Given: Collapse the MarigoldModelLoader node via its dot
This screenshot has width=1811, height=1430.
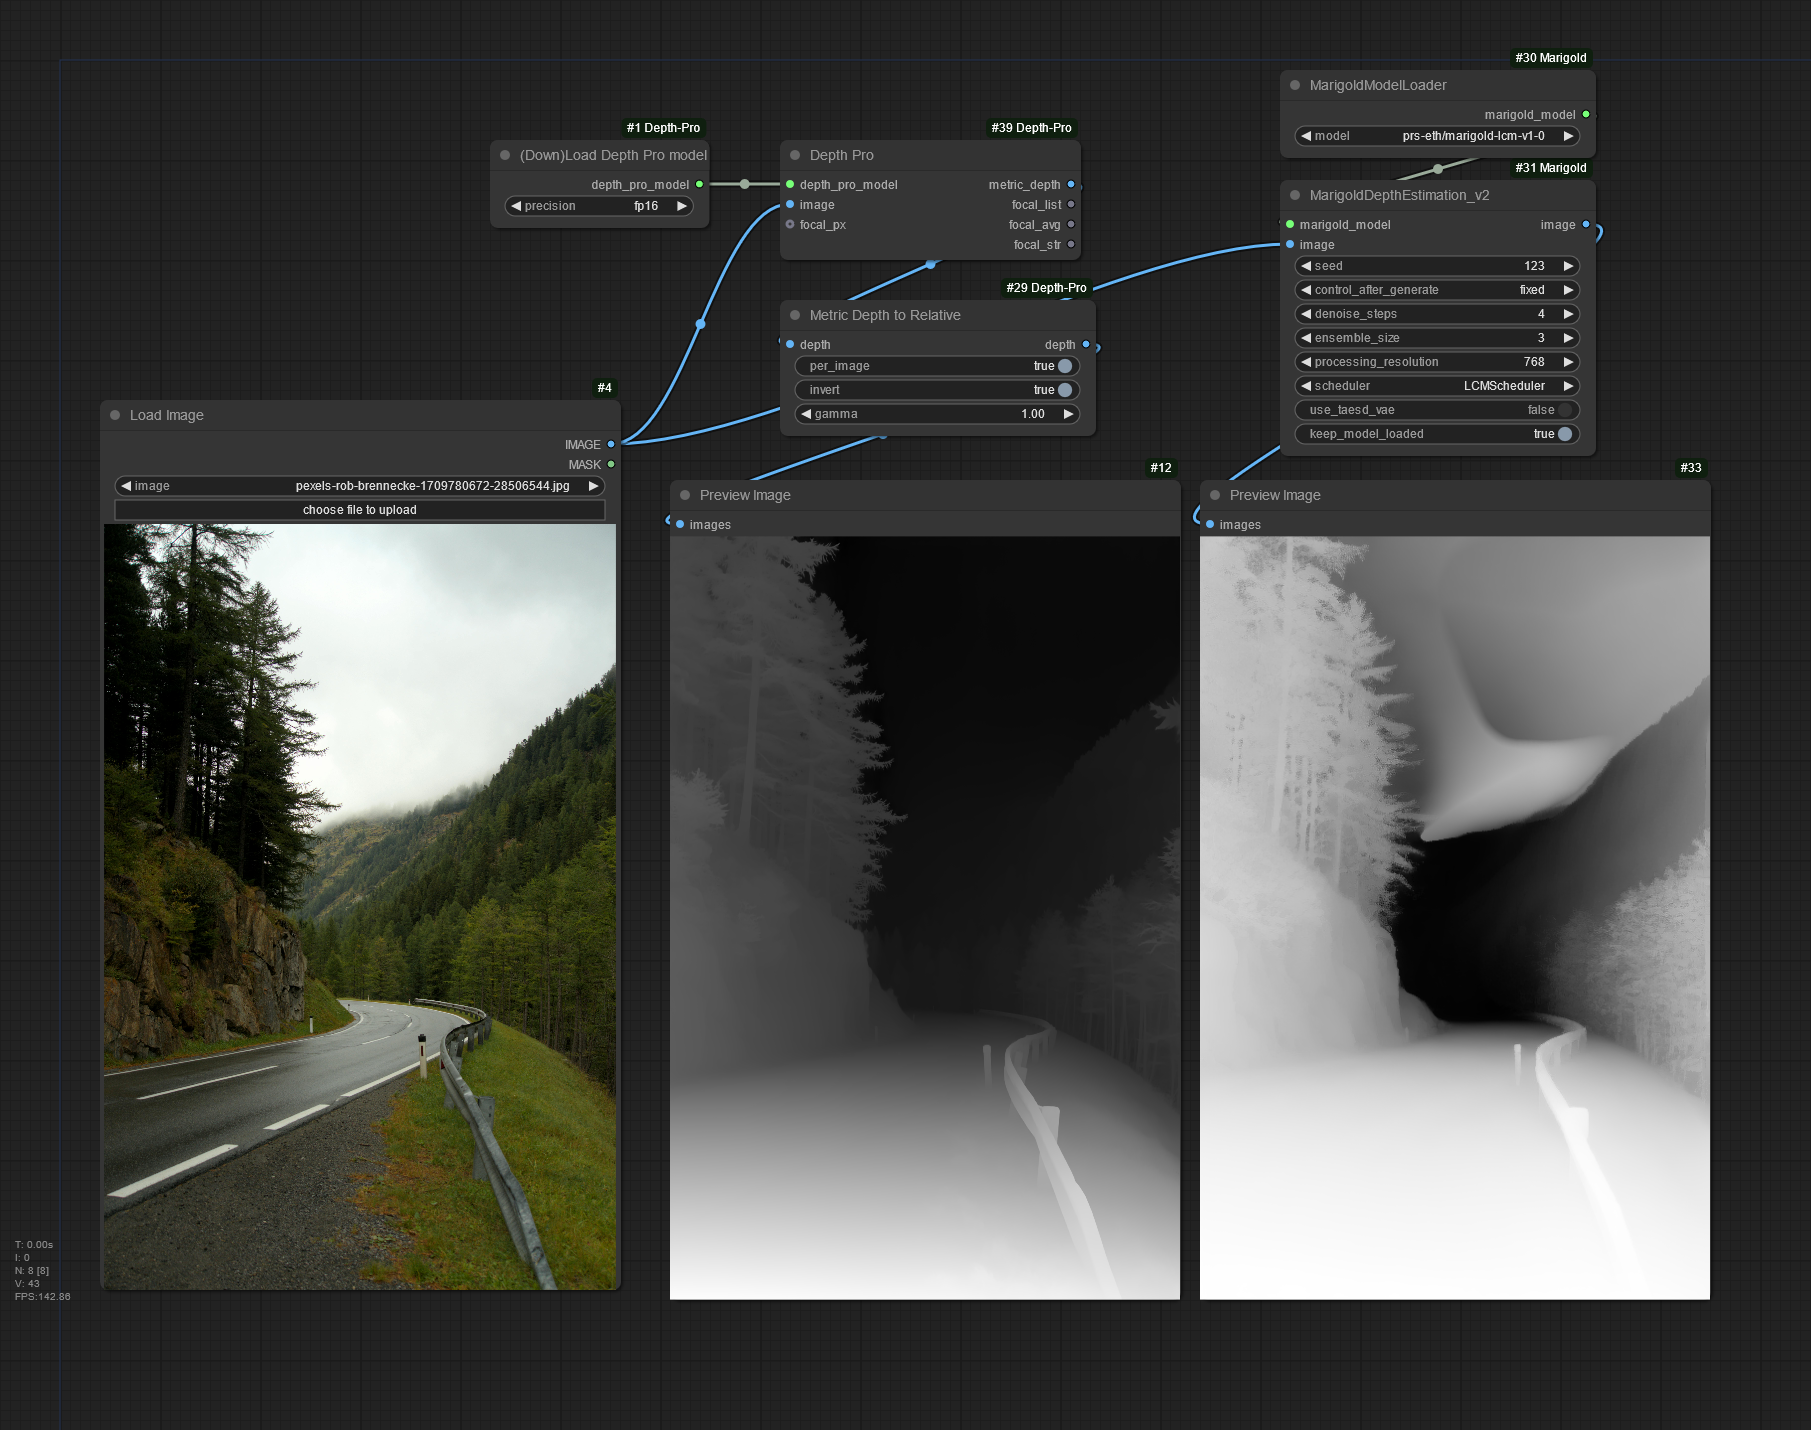Looking at the screenshot, I should point(1295,85).
